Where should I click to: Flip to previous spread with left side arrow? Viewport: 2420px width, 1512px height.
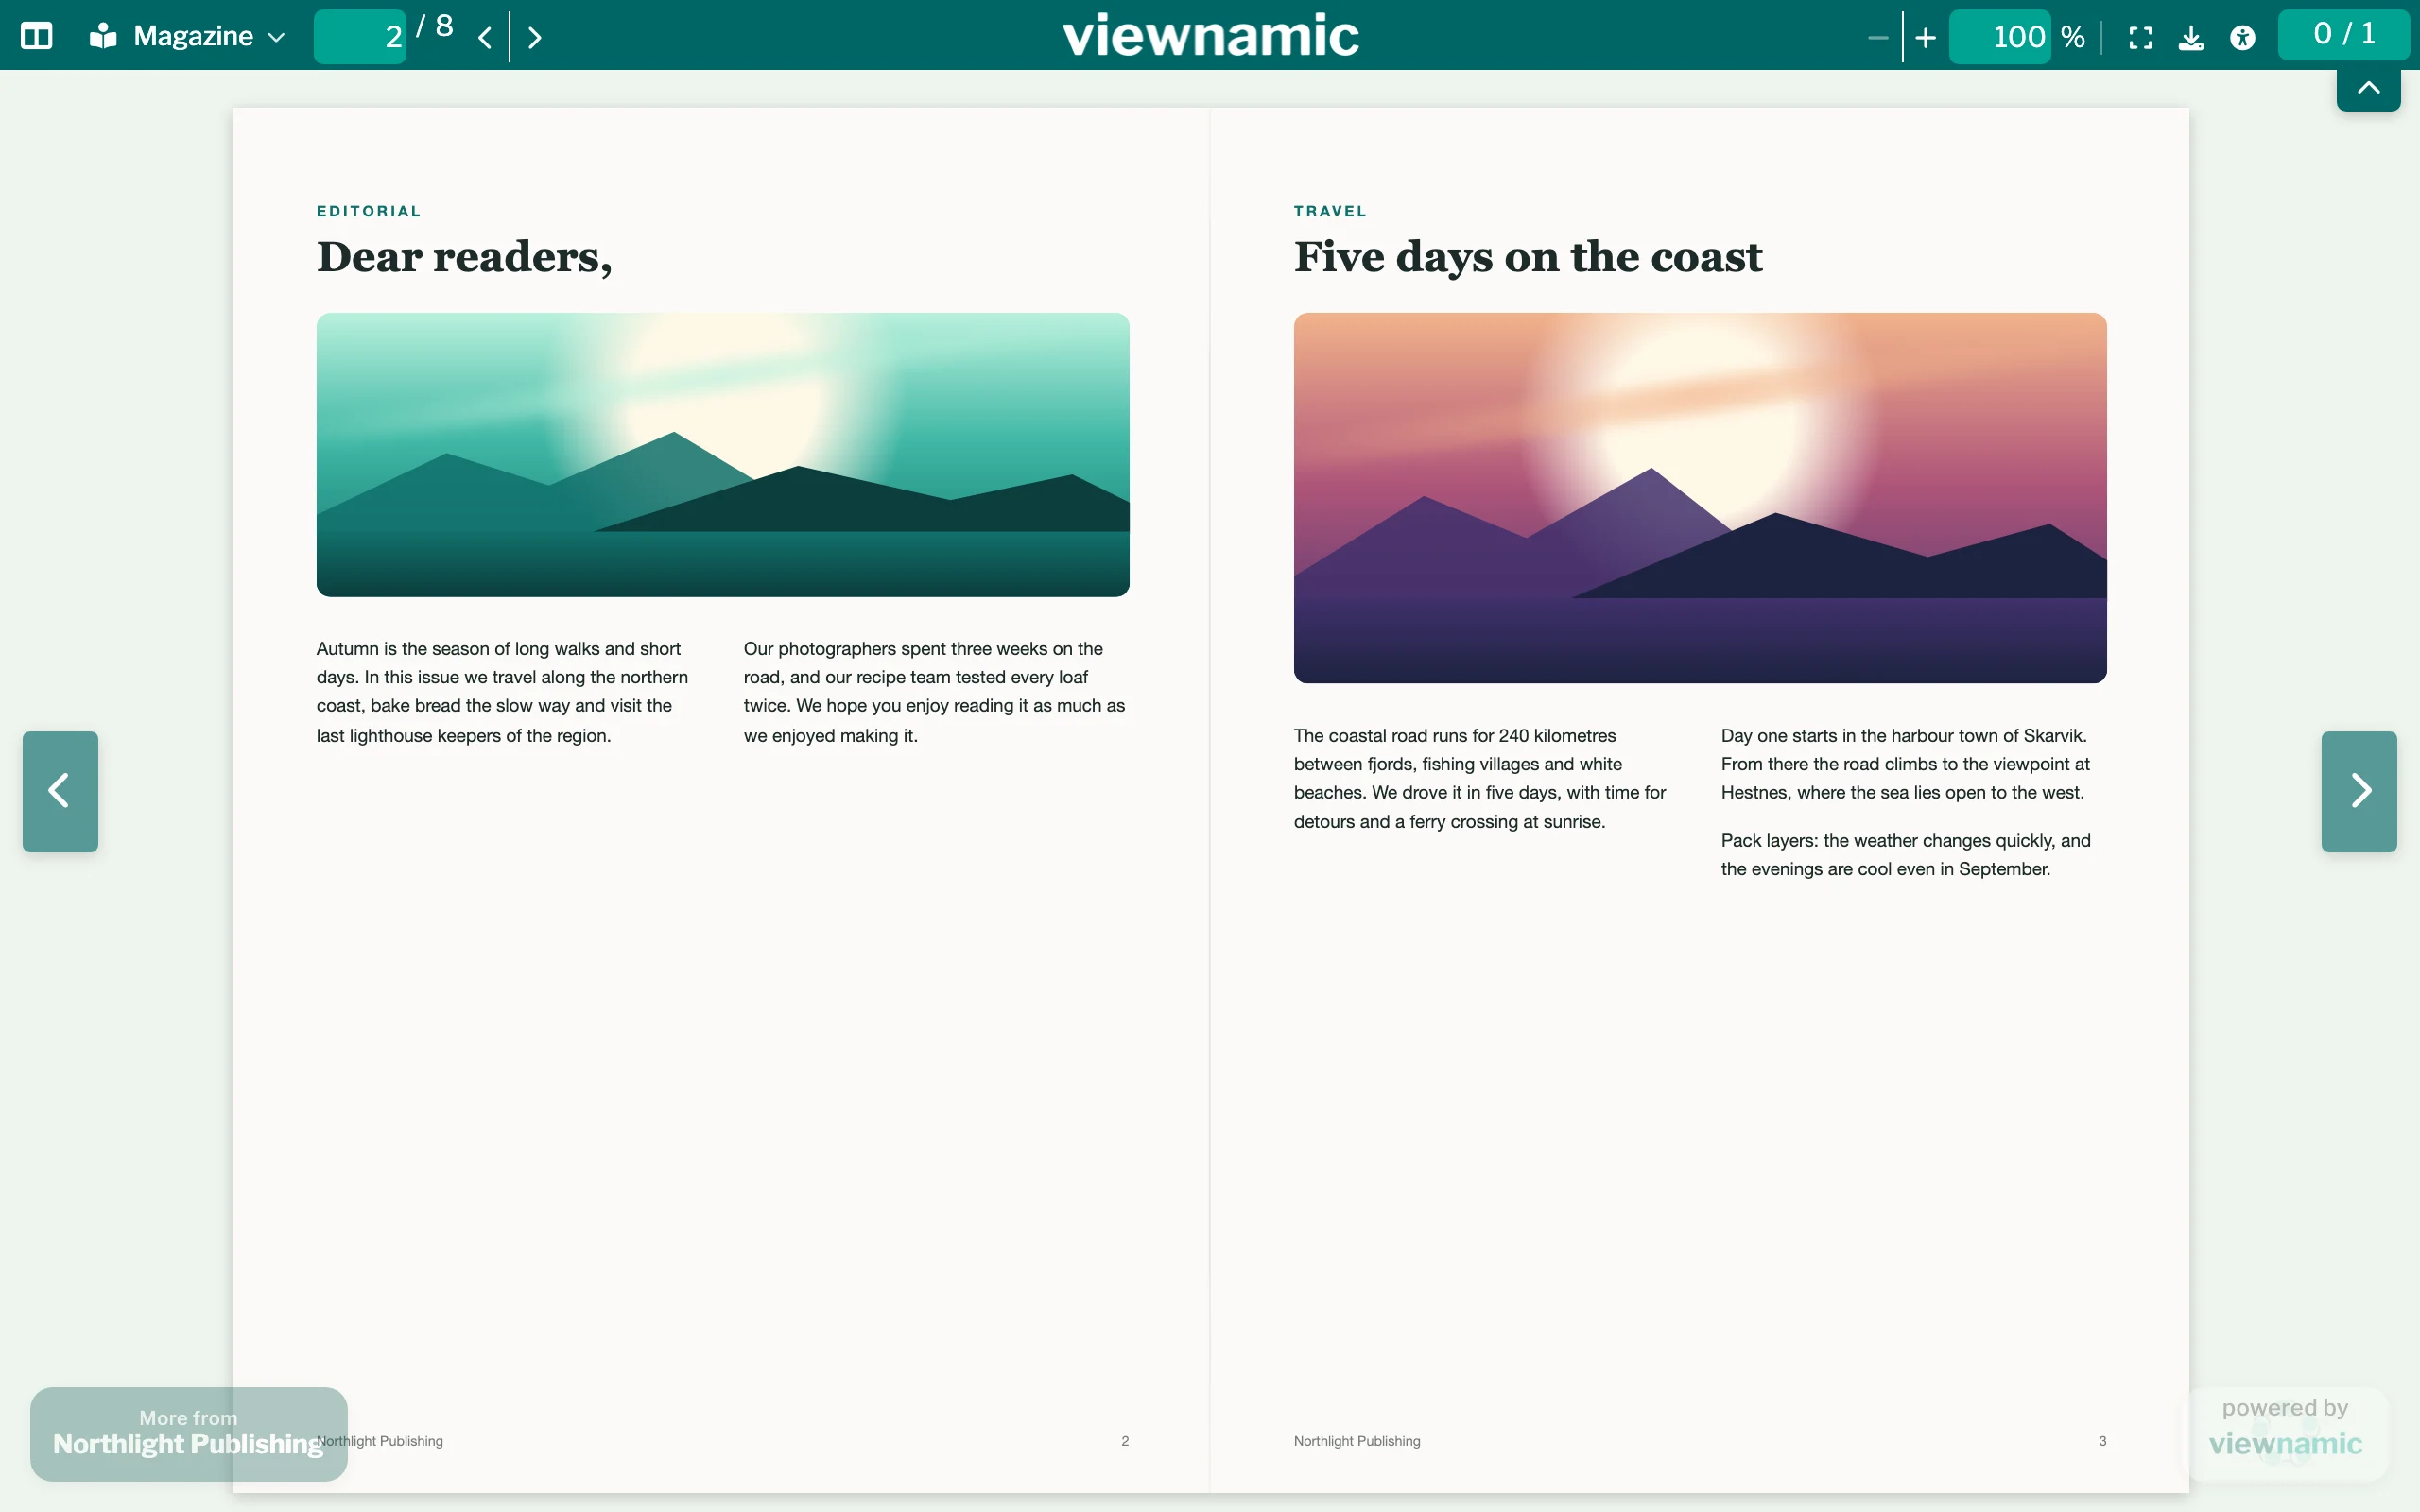60,791
